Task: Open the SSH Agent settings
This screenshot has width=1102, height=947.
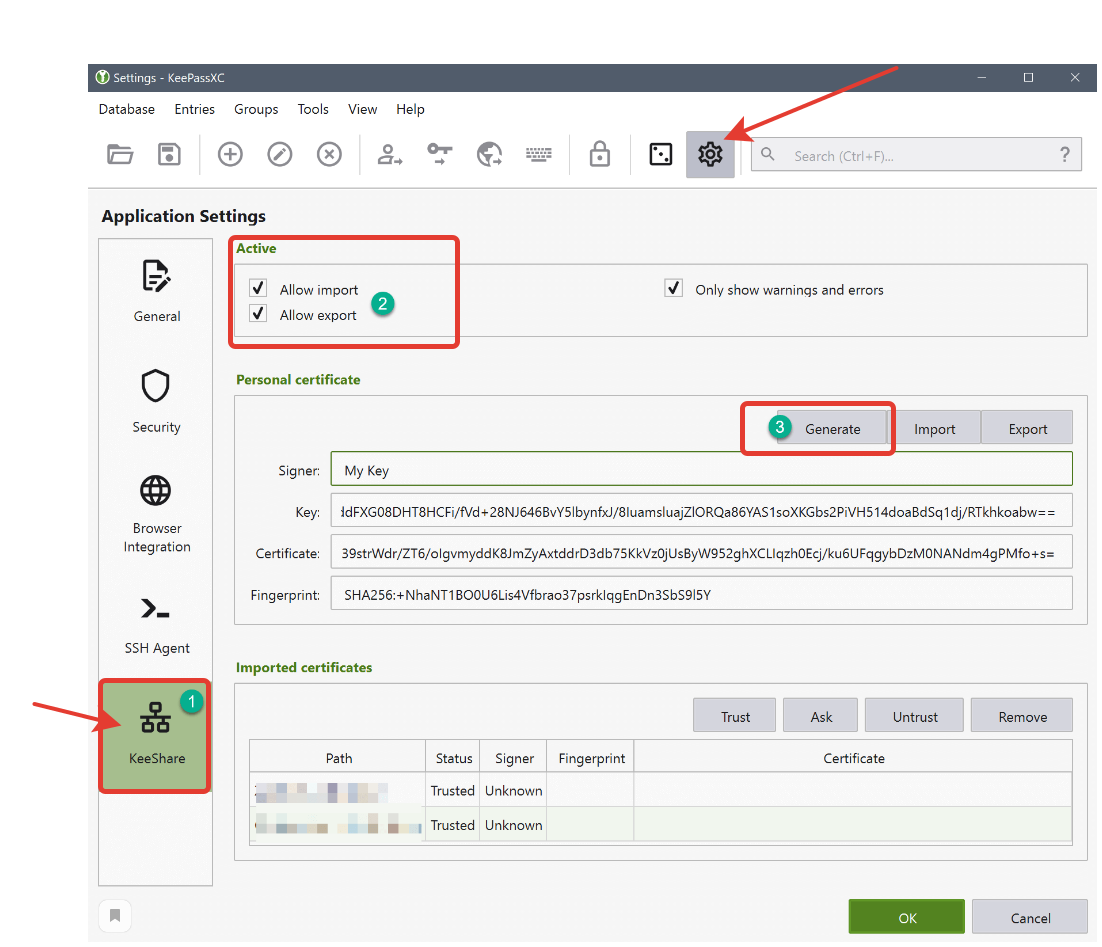Action: (156, 625)
